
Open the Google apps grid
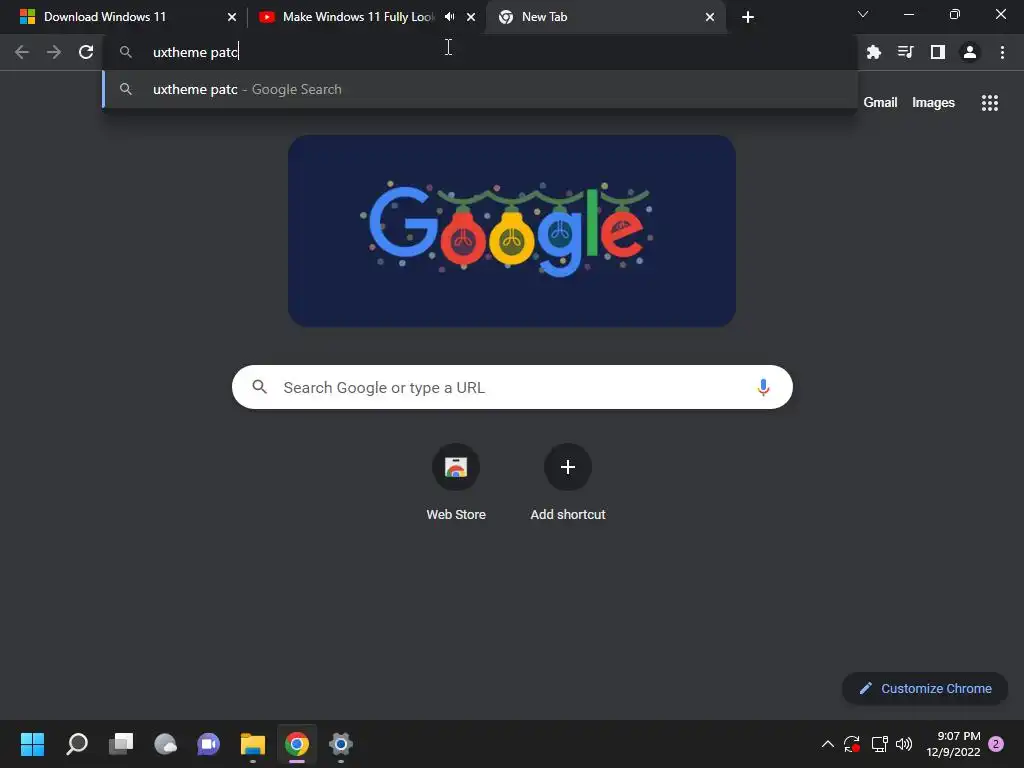click(x=989, y=103)
